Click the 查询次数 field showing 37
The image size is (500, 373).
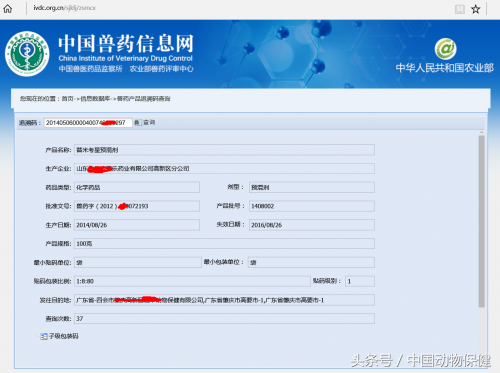(x=224, y=319)
